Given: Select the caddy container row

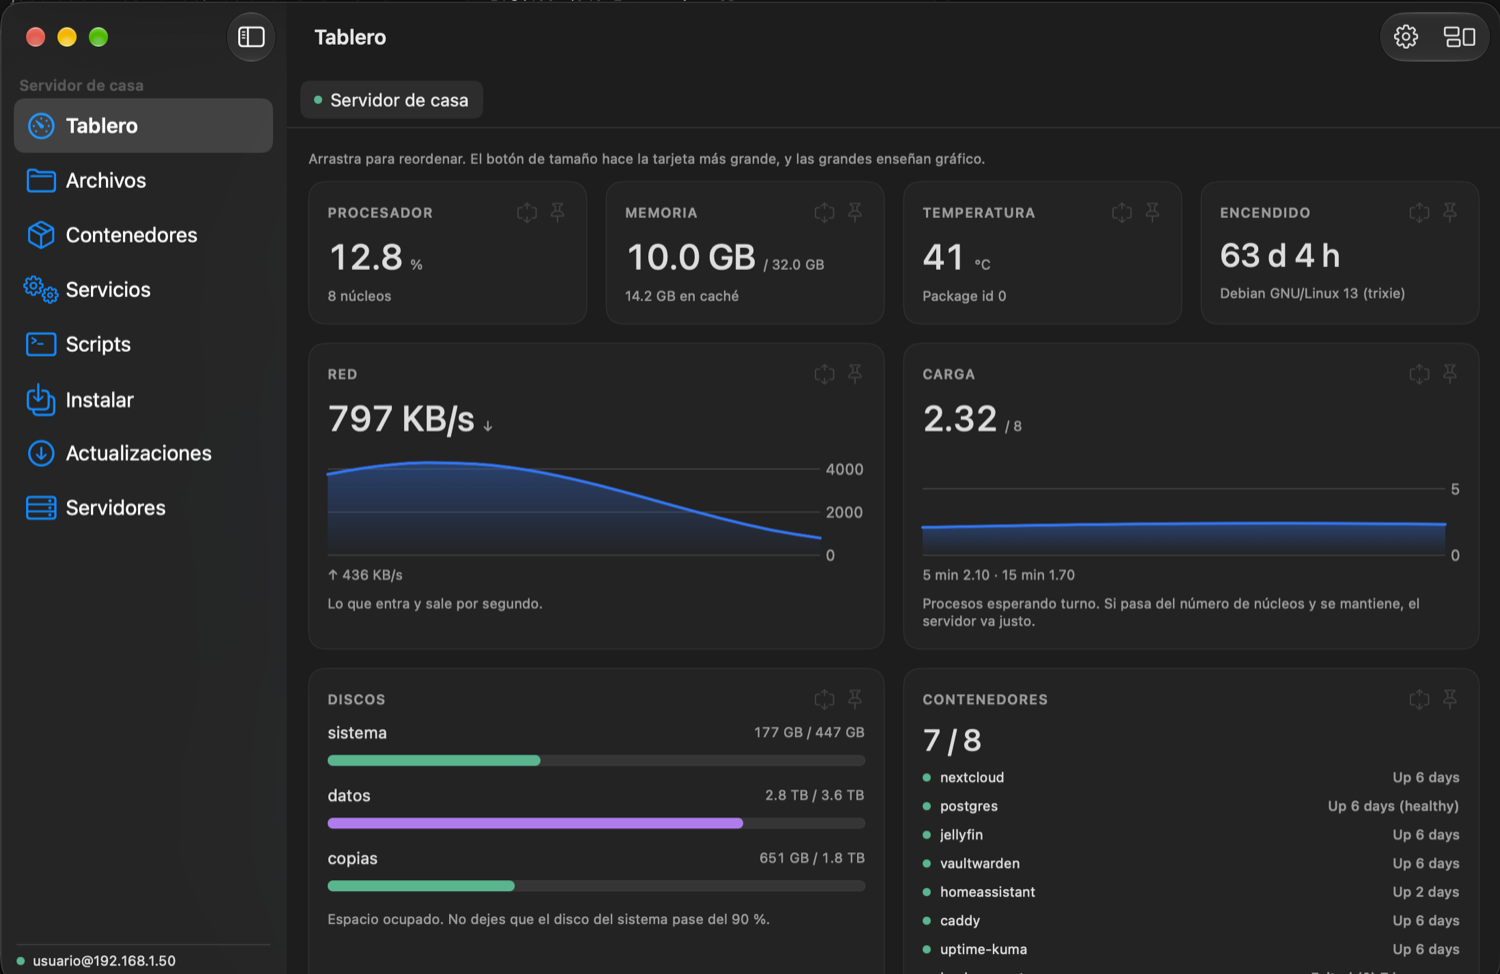Looking at the screenshot, I should 1190,921.
